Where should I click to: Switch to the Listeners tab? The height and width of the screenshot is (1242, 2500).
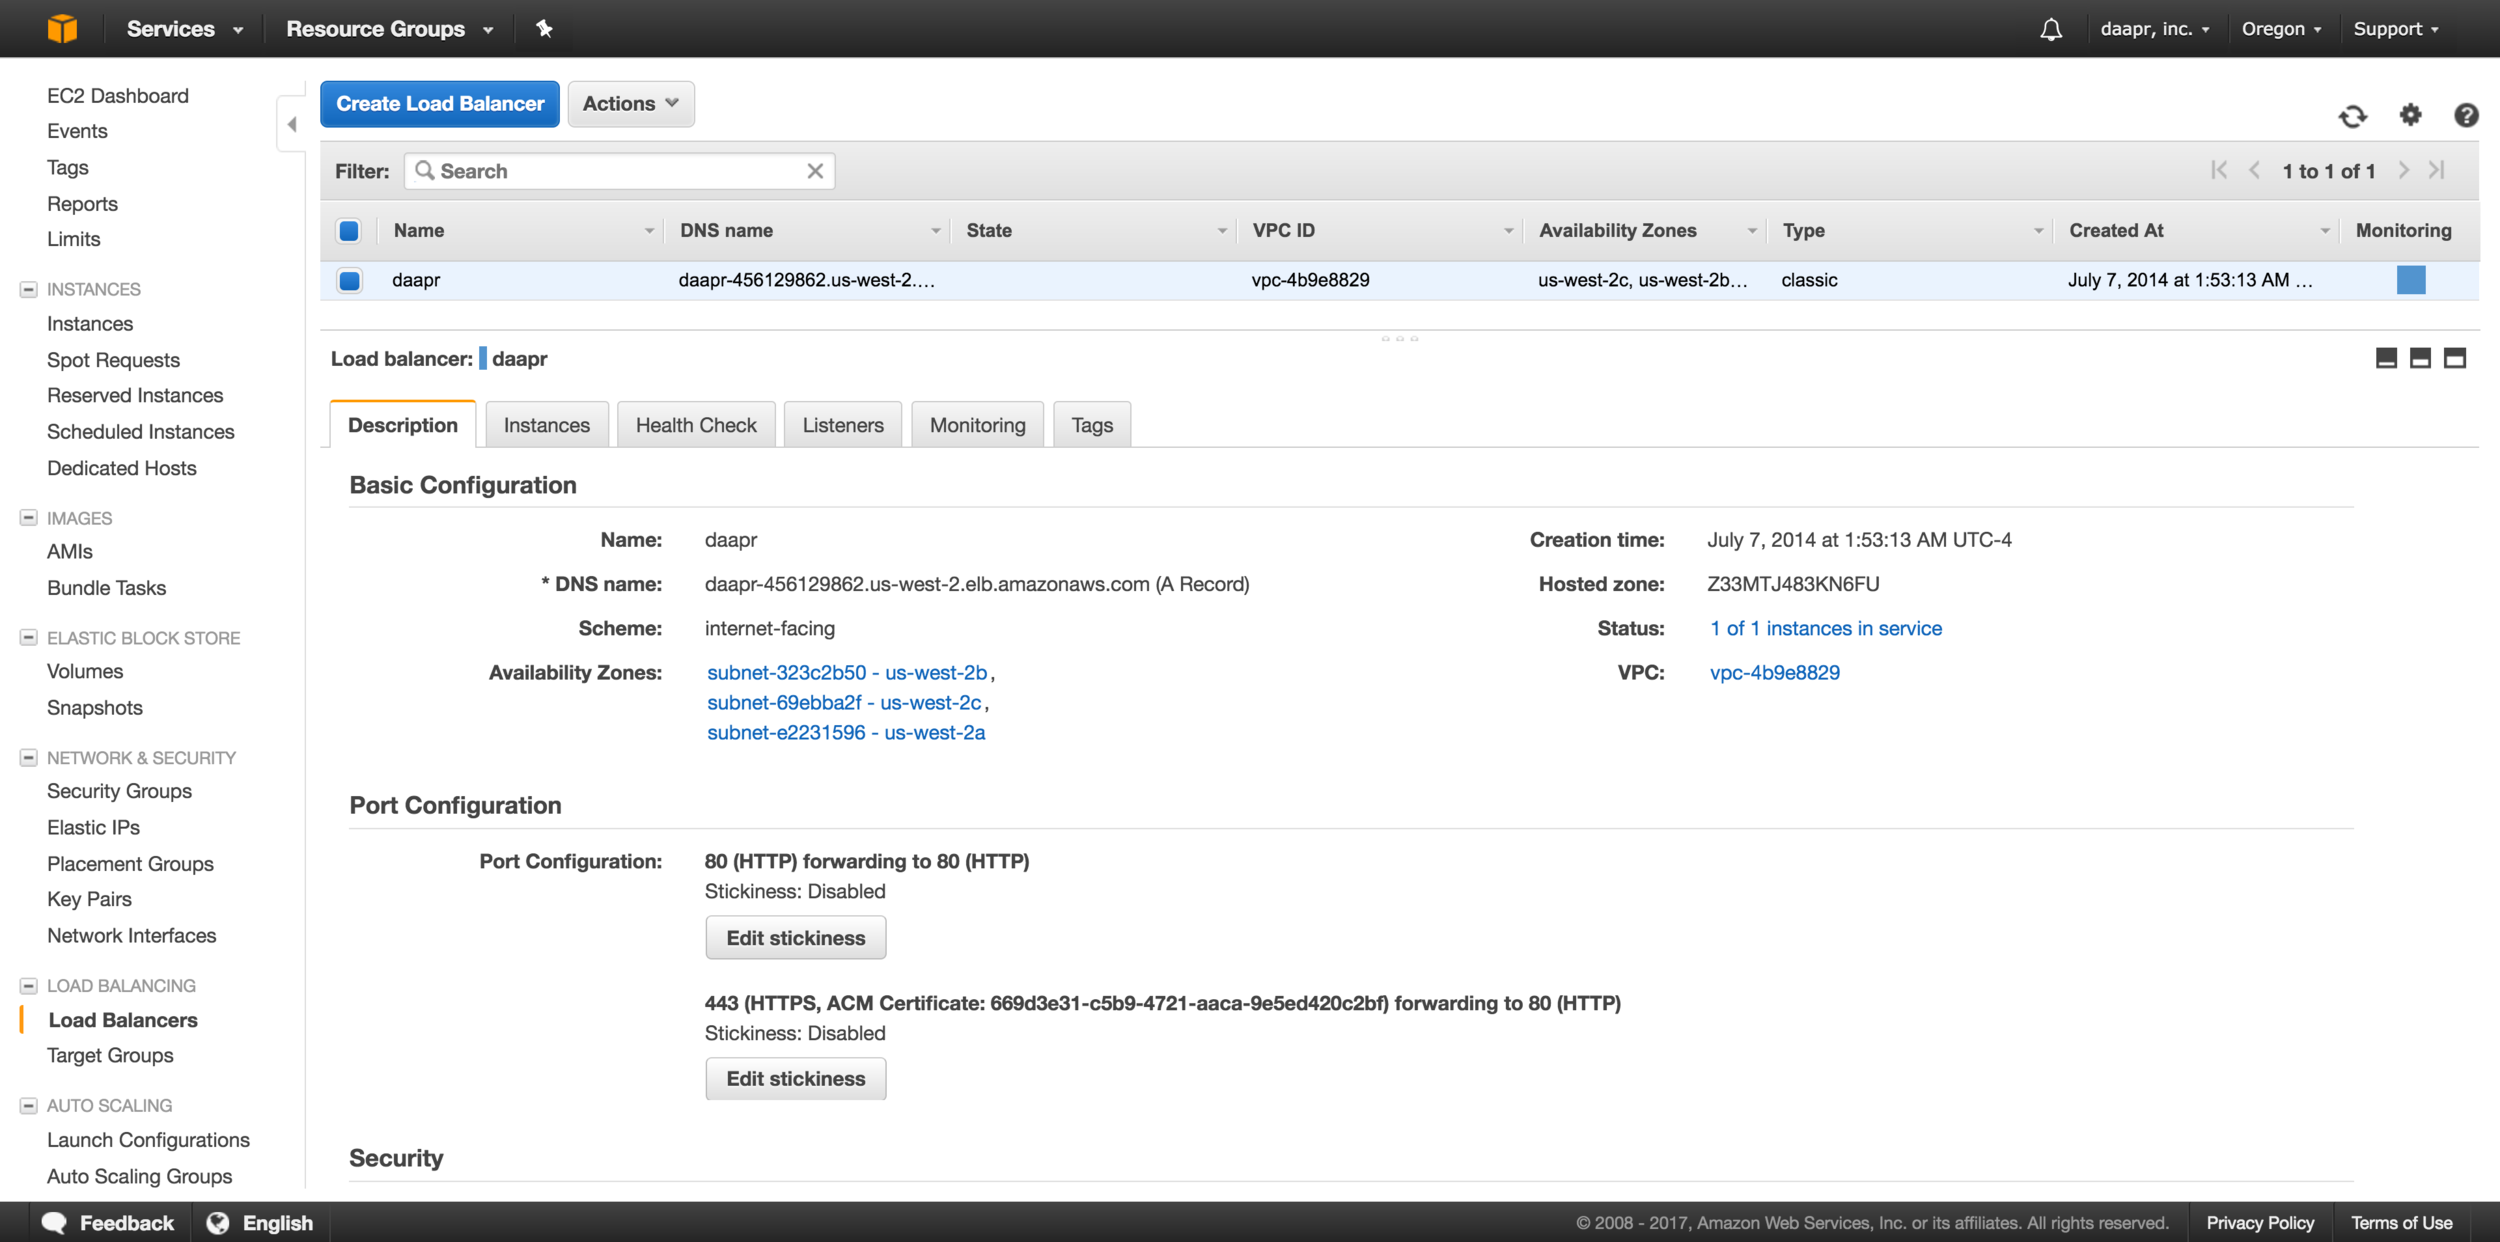click(x=843, y=425)
